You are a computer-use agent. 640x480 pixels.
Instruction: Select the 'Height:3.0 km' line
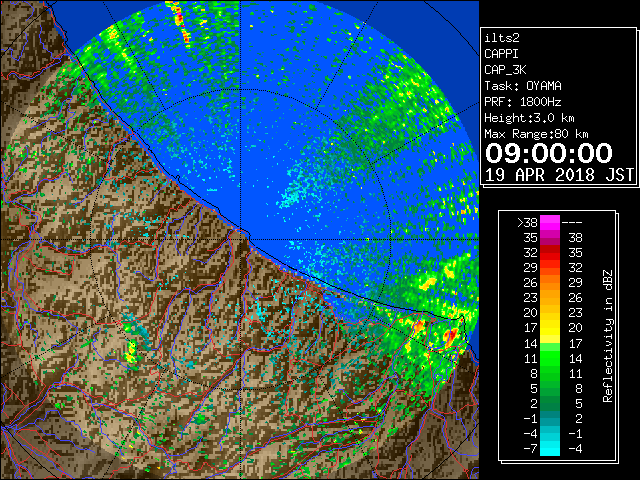click(x=529, y=118)
